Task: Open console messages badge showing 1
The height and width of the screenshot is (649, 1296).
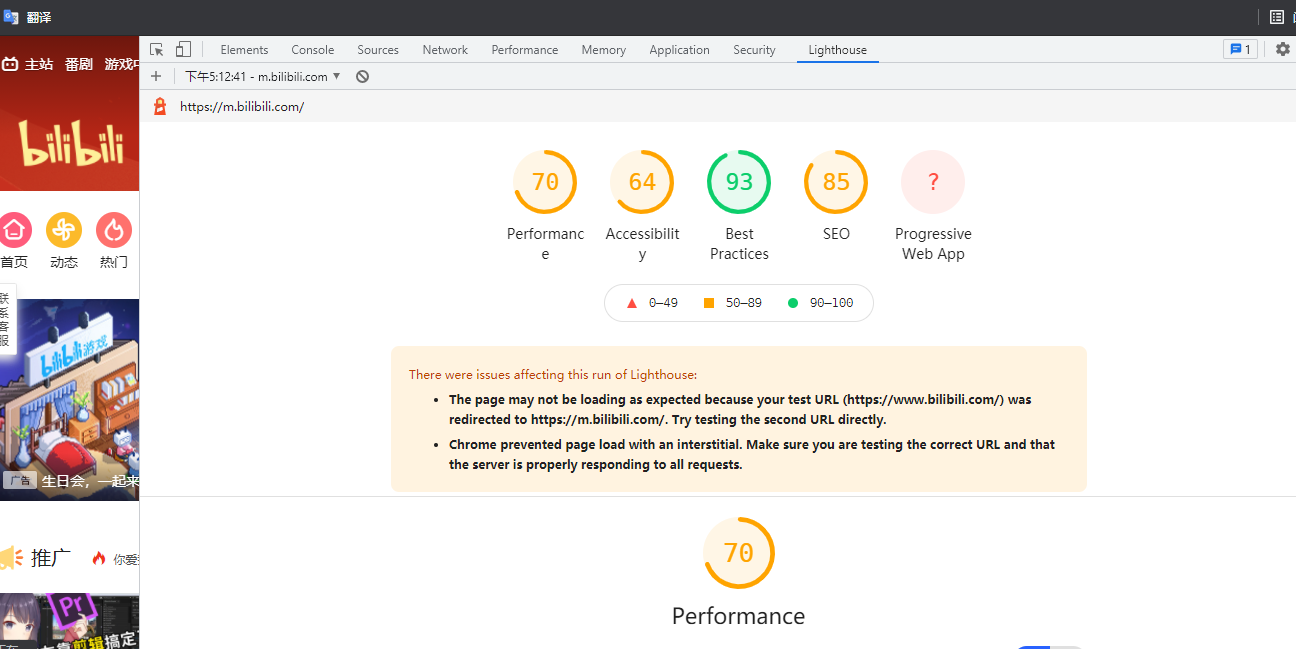Action: tap(1240, 49)
